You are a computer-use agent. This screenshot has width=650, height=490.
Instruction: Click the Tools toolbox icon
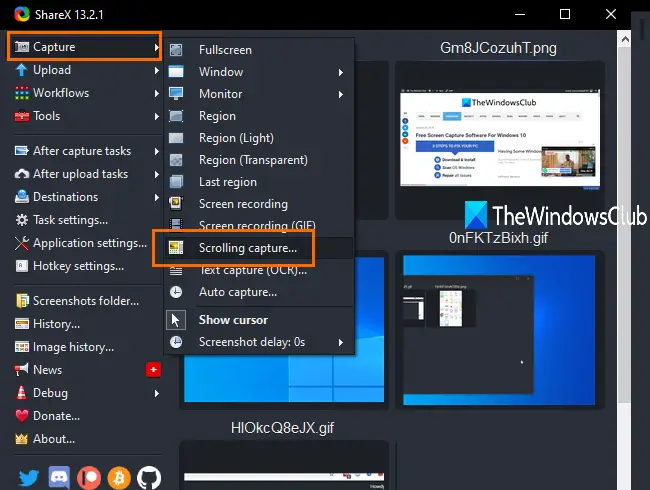click(x=22, y=116)
